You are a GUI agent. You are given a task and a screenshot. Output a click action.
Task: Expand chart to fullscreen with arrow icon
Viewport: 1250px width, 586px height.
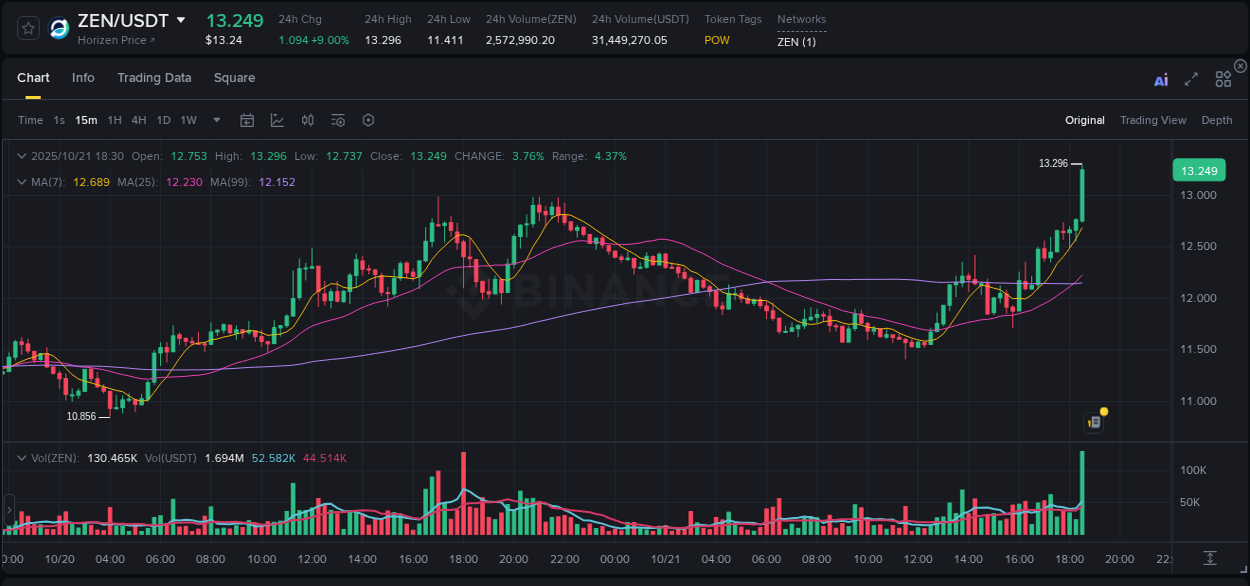coord(1191,78)
